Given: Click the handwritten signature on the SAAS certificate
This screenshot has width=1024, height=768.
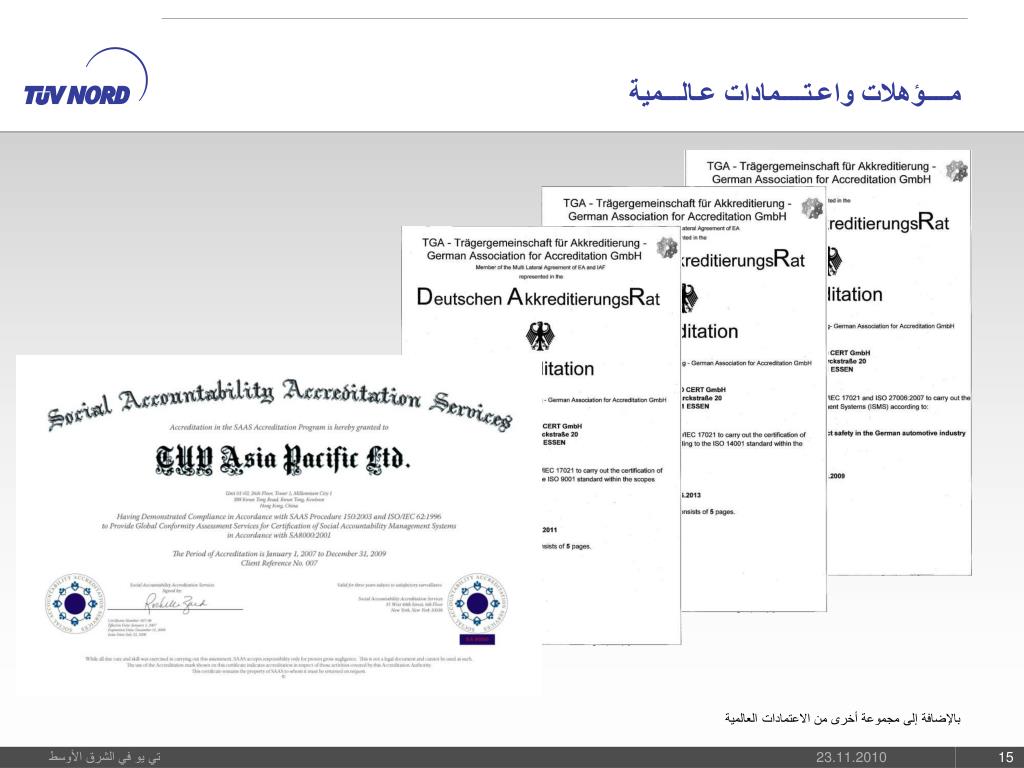Looking at the screenshot, I should 175,602.
